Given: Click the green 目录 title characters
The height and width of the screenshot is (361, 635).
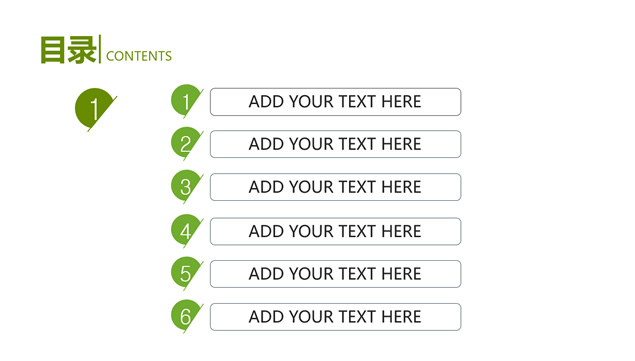Looking at the screenshot, I should (68, 50).
